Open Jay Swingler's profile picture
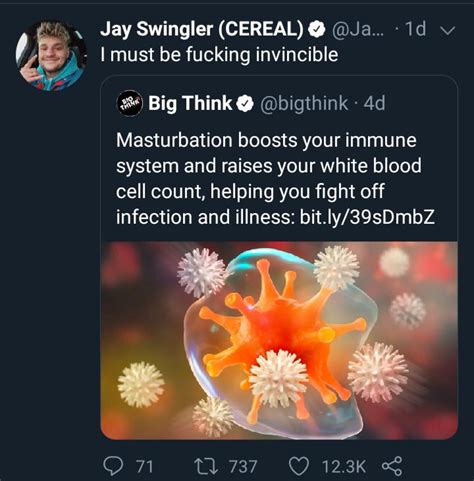This screenshot has width=474, height=481. (51, 56)
